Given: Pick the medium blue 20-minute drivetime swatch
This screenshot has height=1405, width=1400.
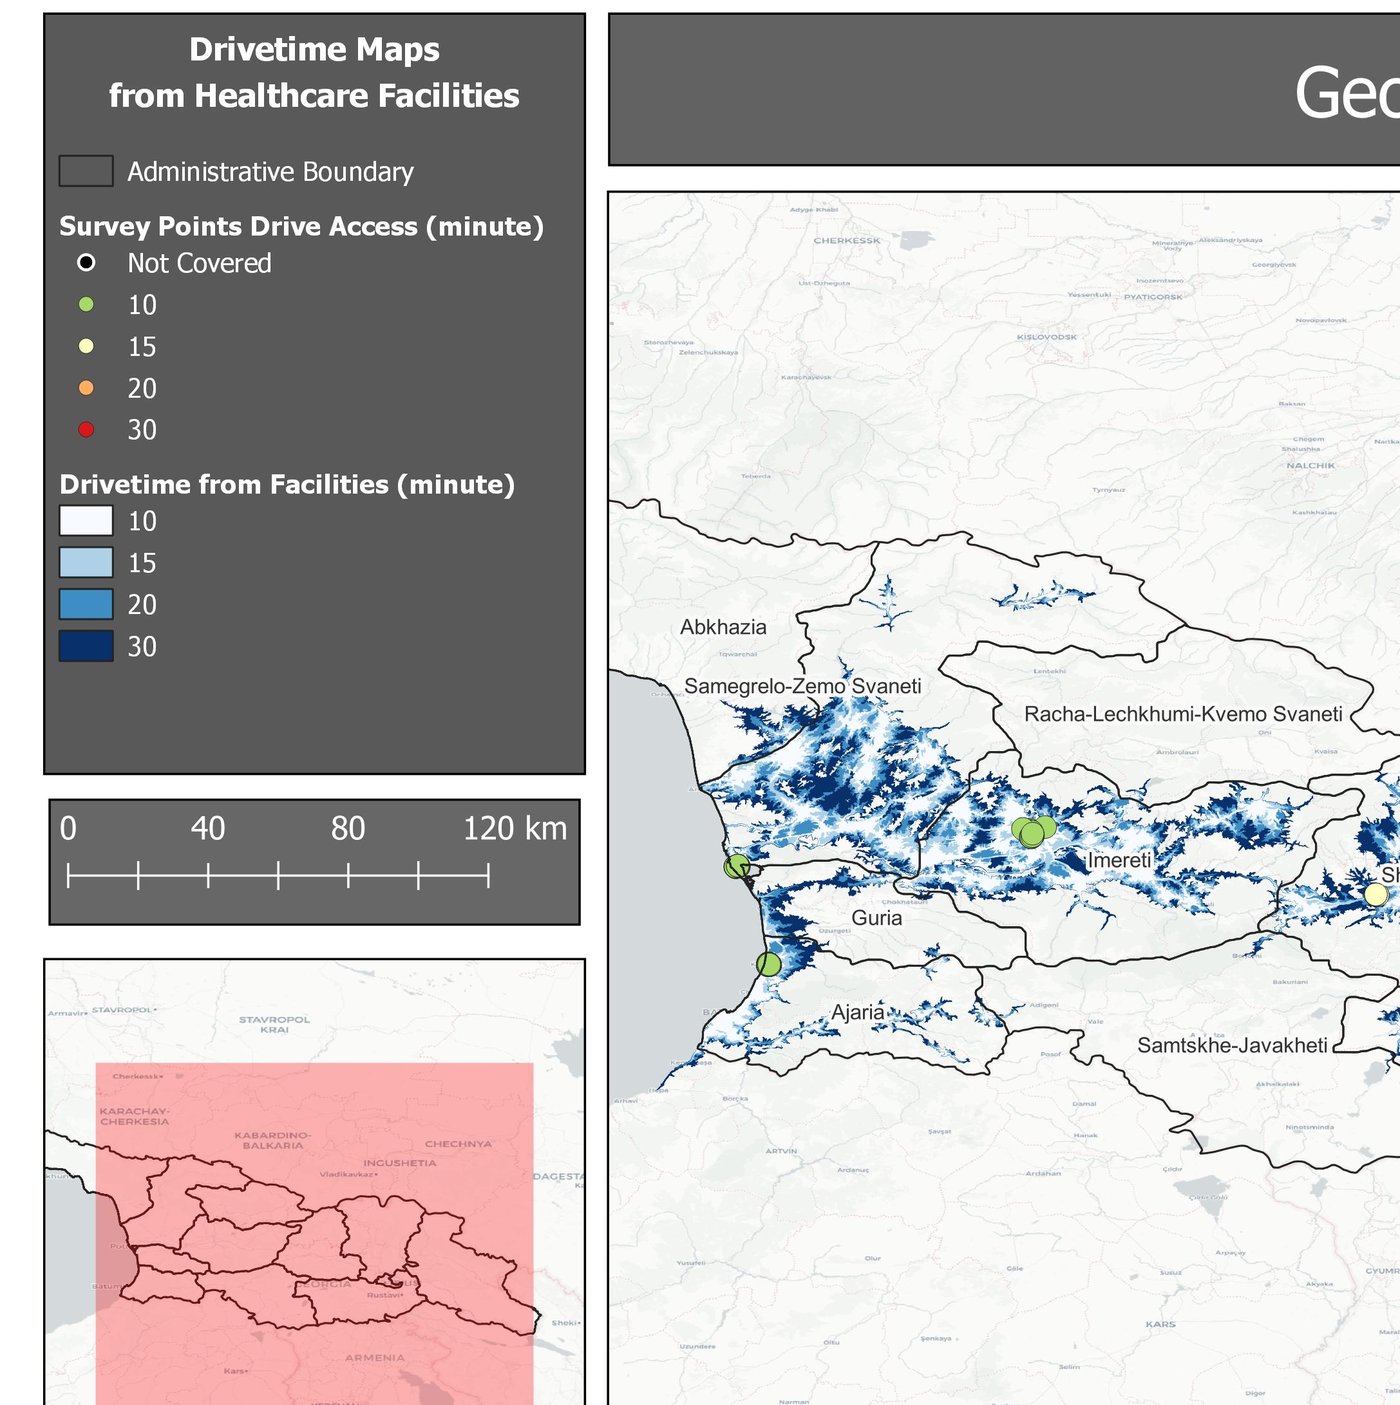Looking at the screenshot, I should pyautogui.click(x=86, y=604).
